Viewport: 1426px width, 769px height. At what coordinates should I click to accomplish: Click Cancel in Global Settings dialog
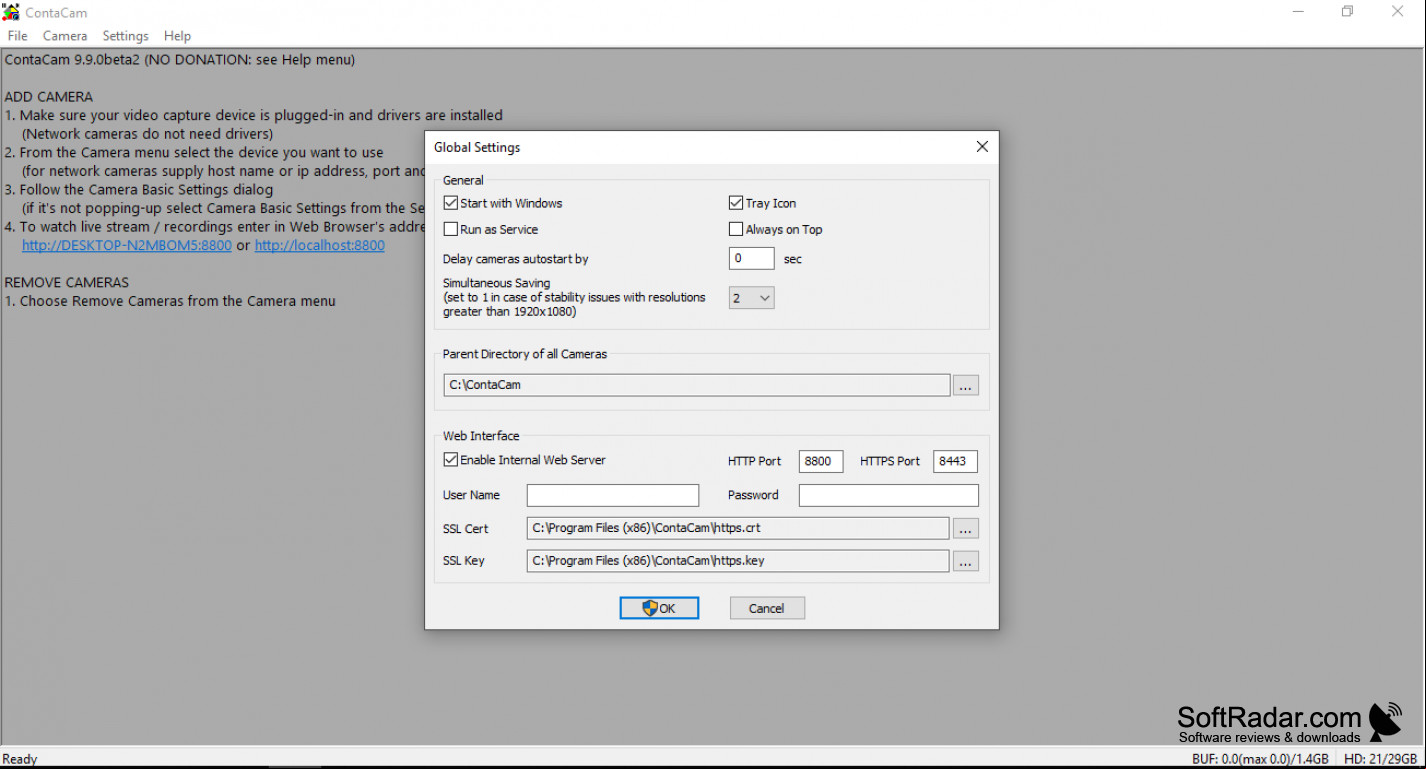click(767, 608)
